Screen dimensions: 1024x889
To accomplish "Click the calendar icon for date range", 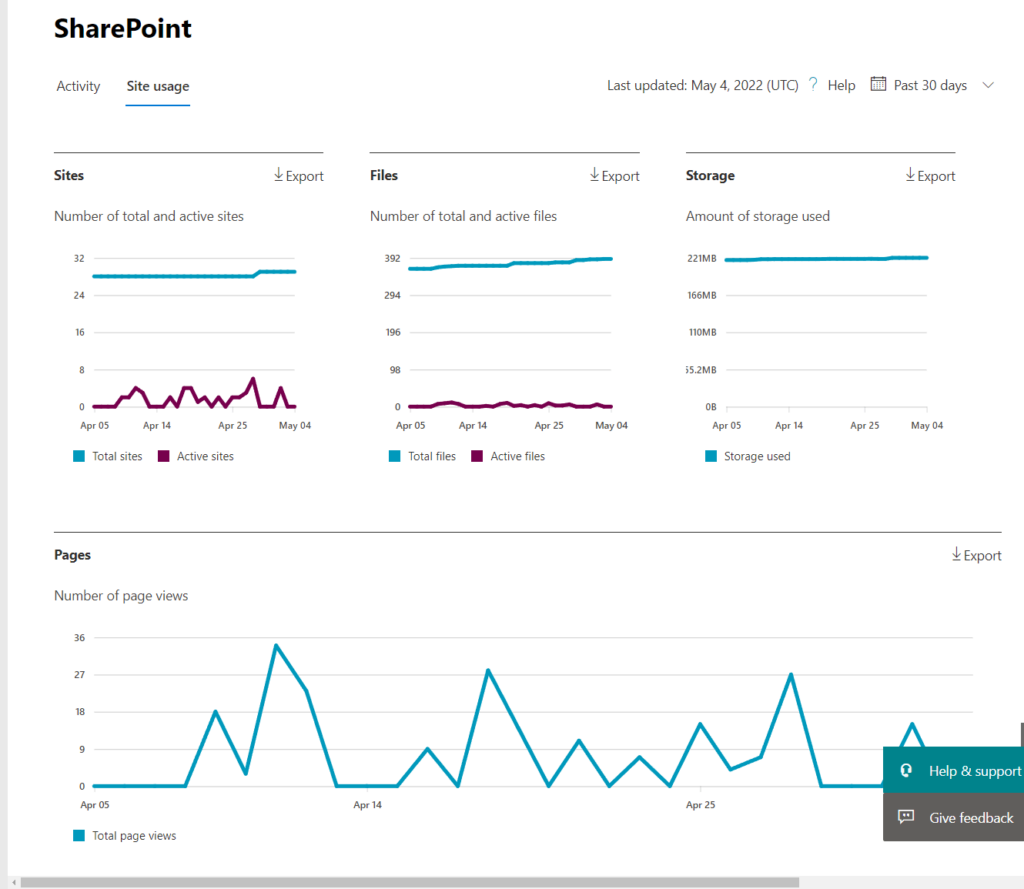I will tap(878, 84).
